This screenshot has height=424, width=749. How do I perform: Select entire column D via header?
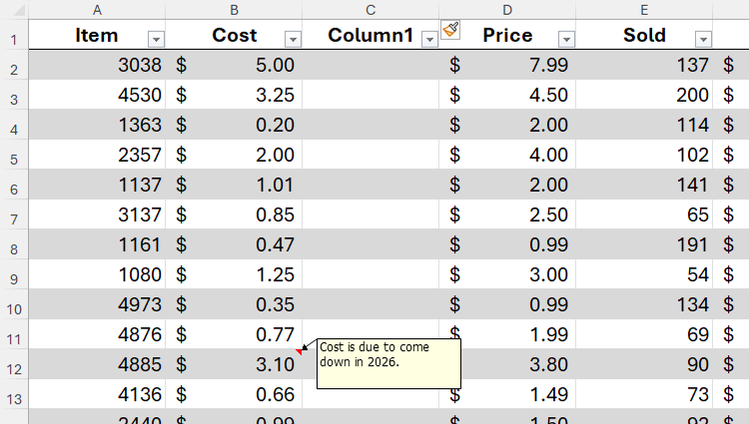[507, 10]
